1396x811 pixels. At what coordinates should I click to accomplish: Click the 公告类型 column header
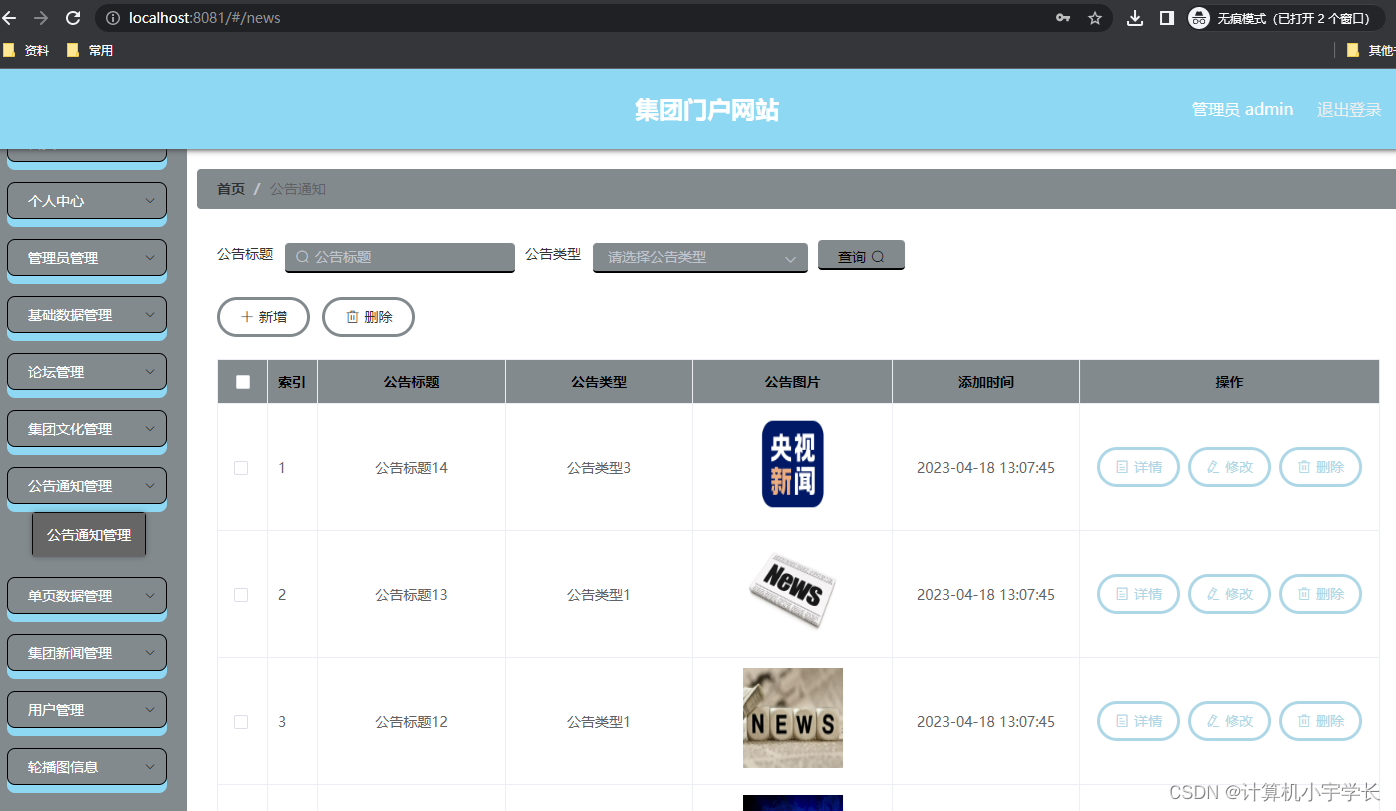599,382
